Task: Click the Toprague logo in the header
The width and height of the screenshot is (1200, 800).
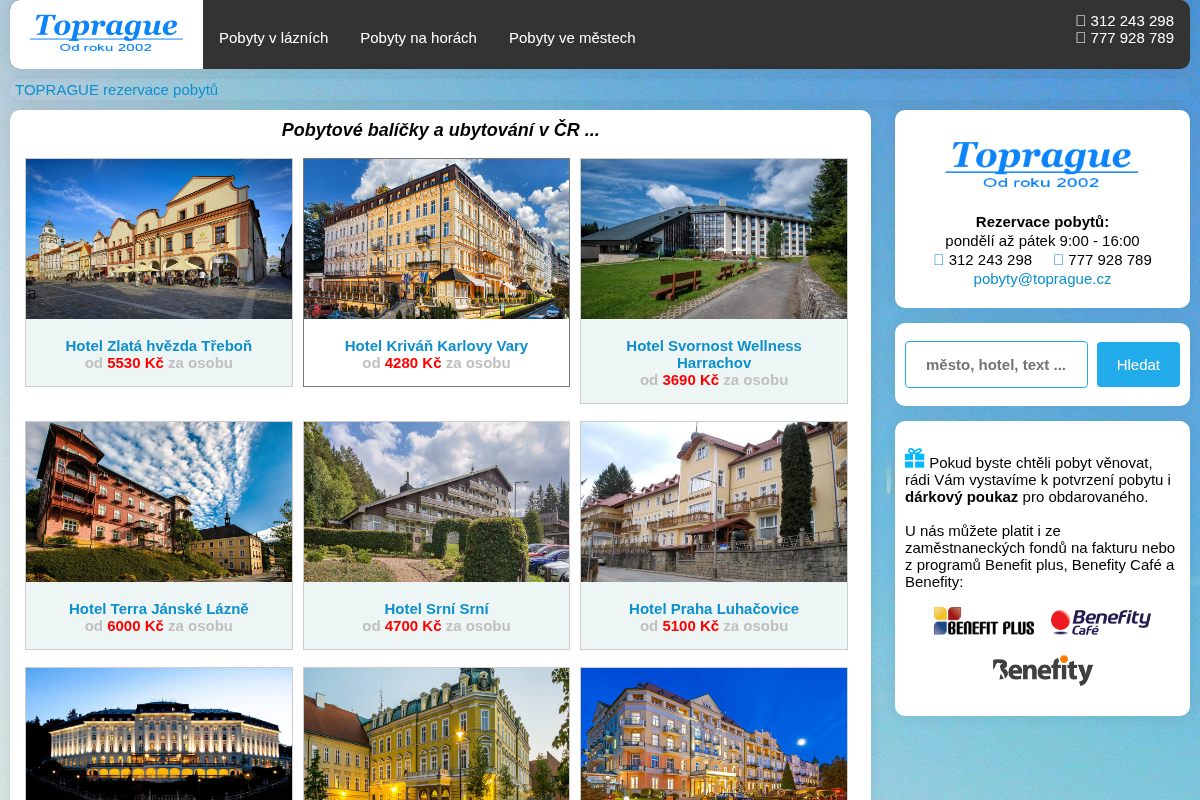Action: pyautogui.click(x=106, y=34)
